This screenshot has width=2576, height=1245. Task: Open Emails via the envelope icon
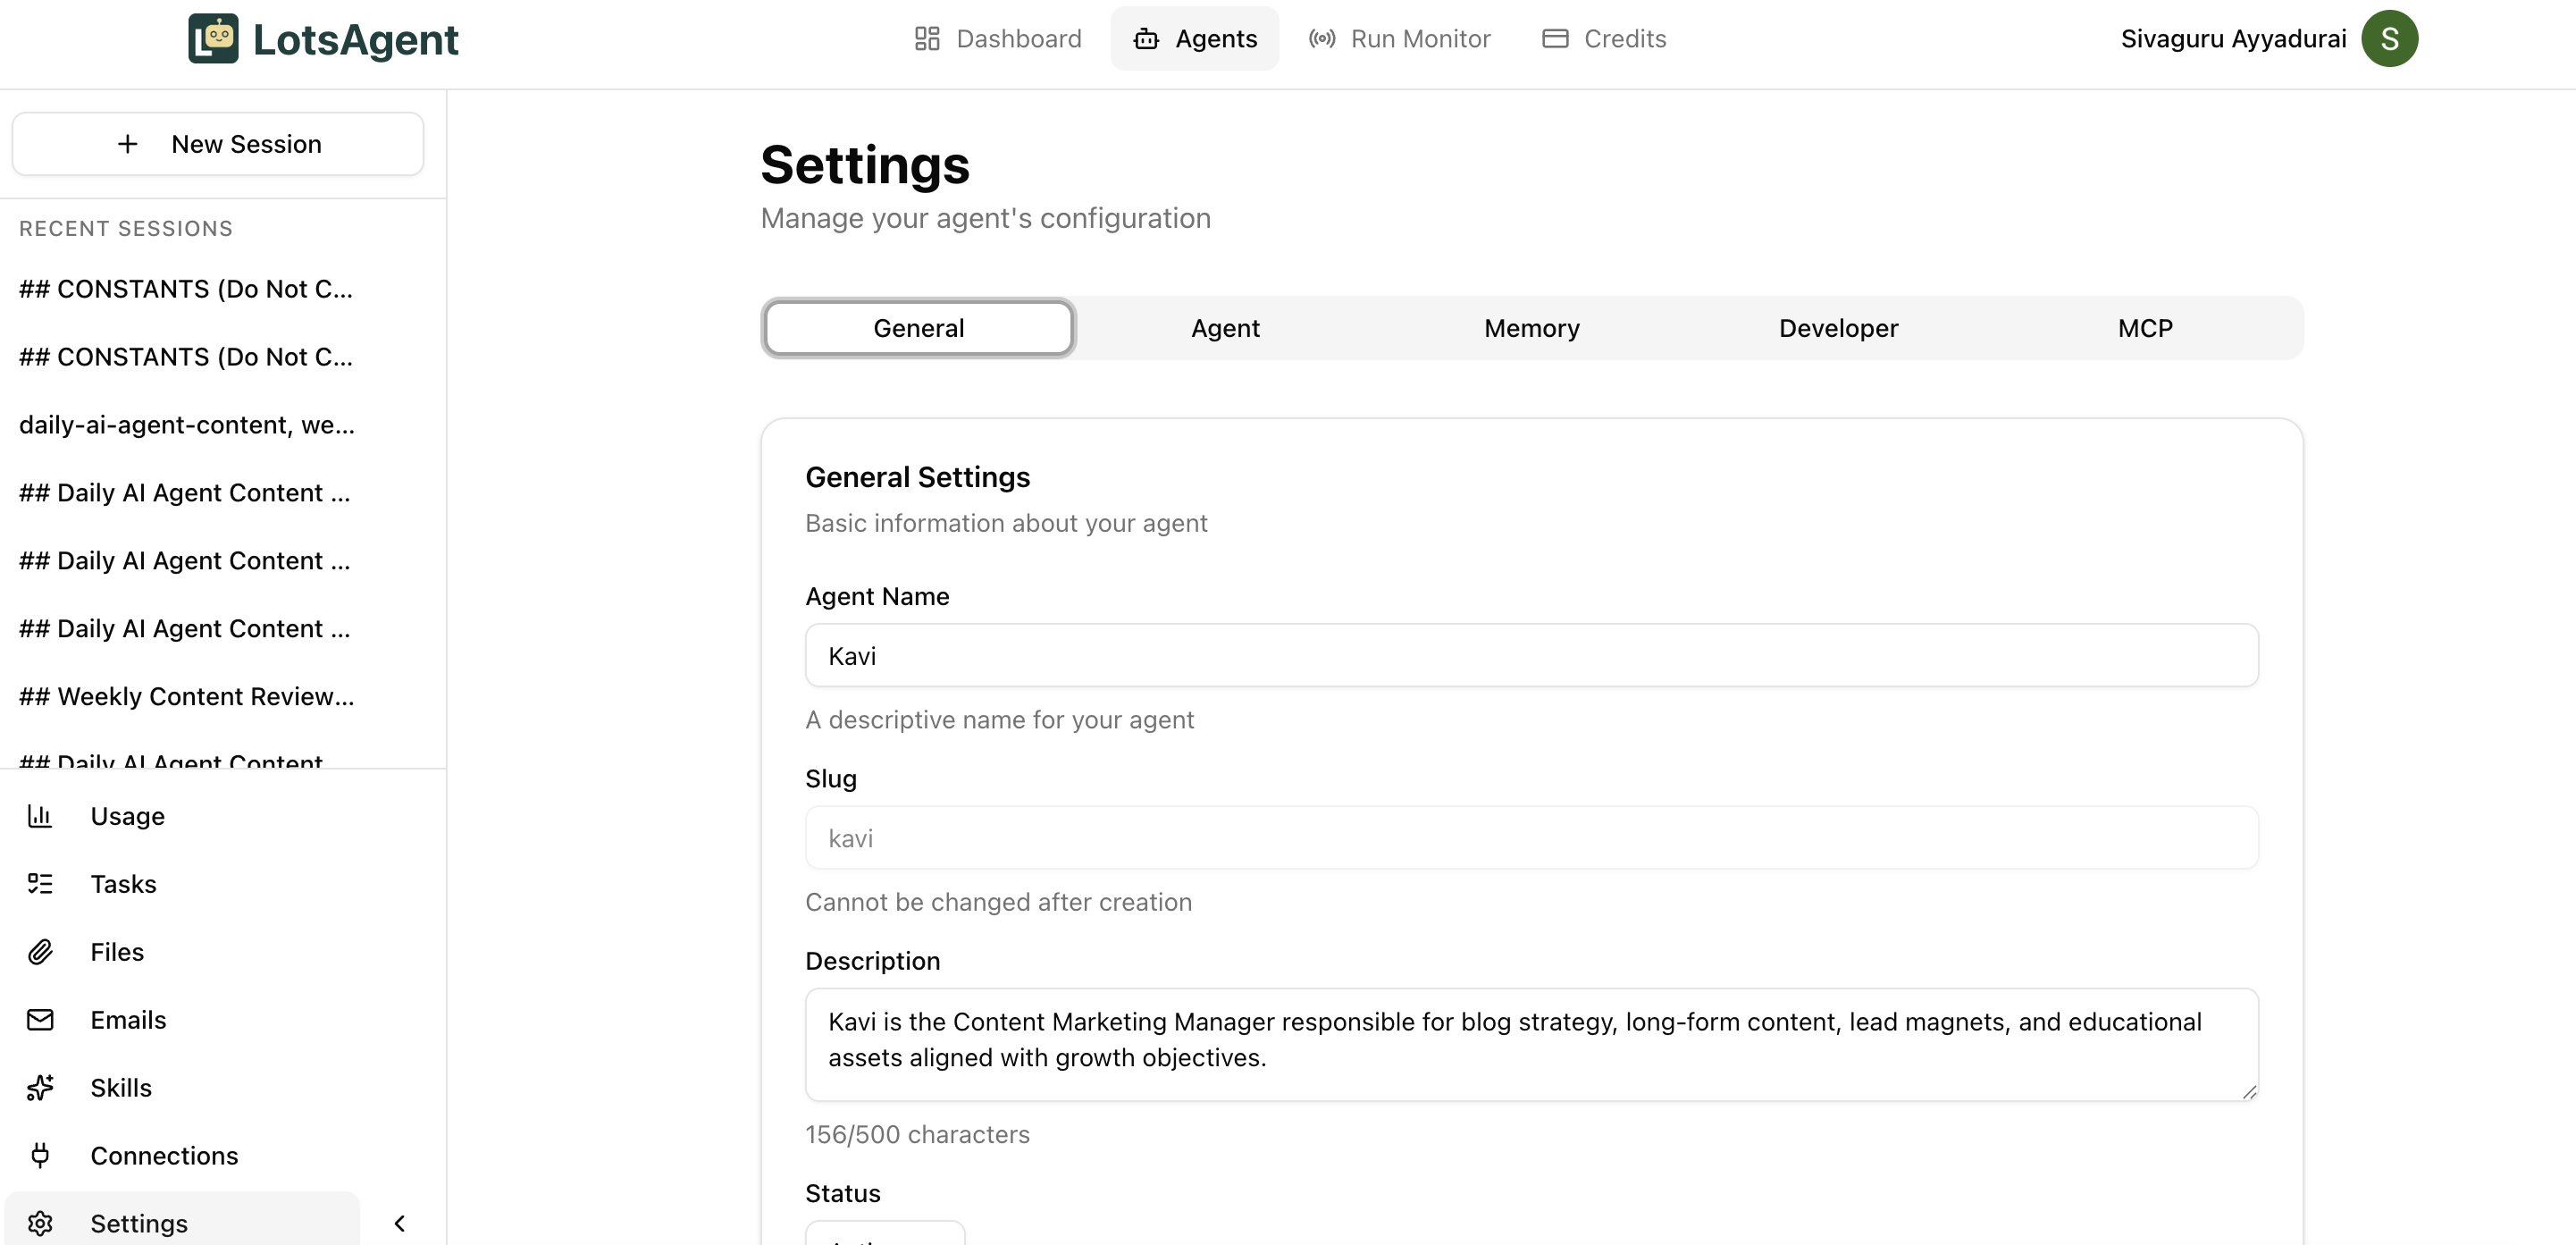click(x=40, y=1020)
